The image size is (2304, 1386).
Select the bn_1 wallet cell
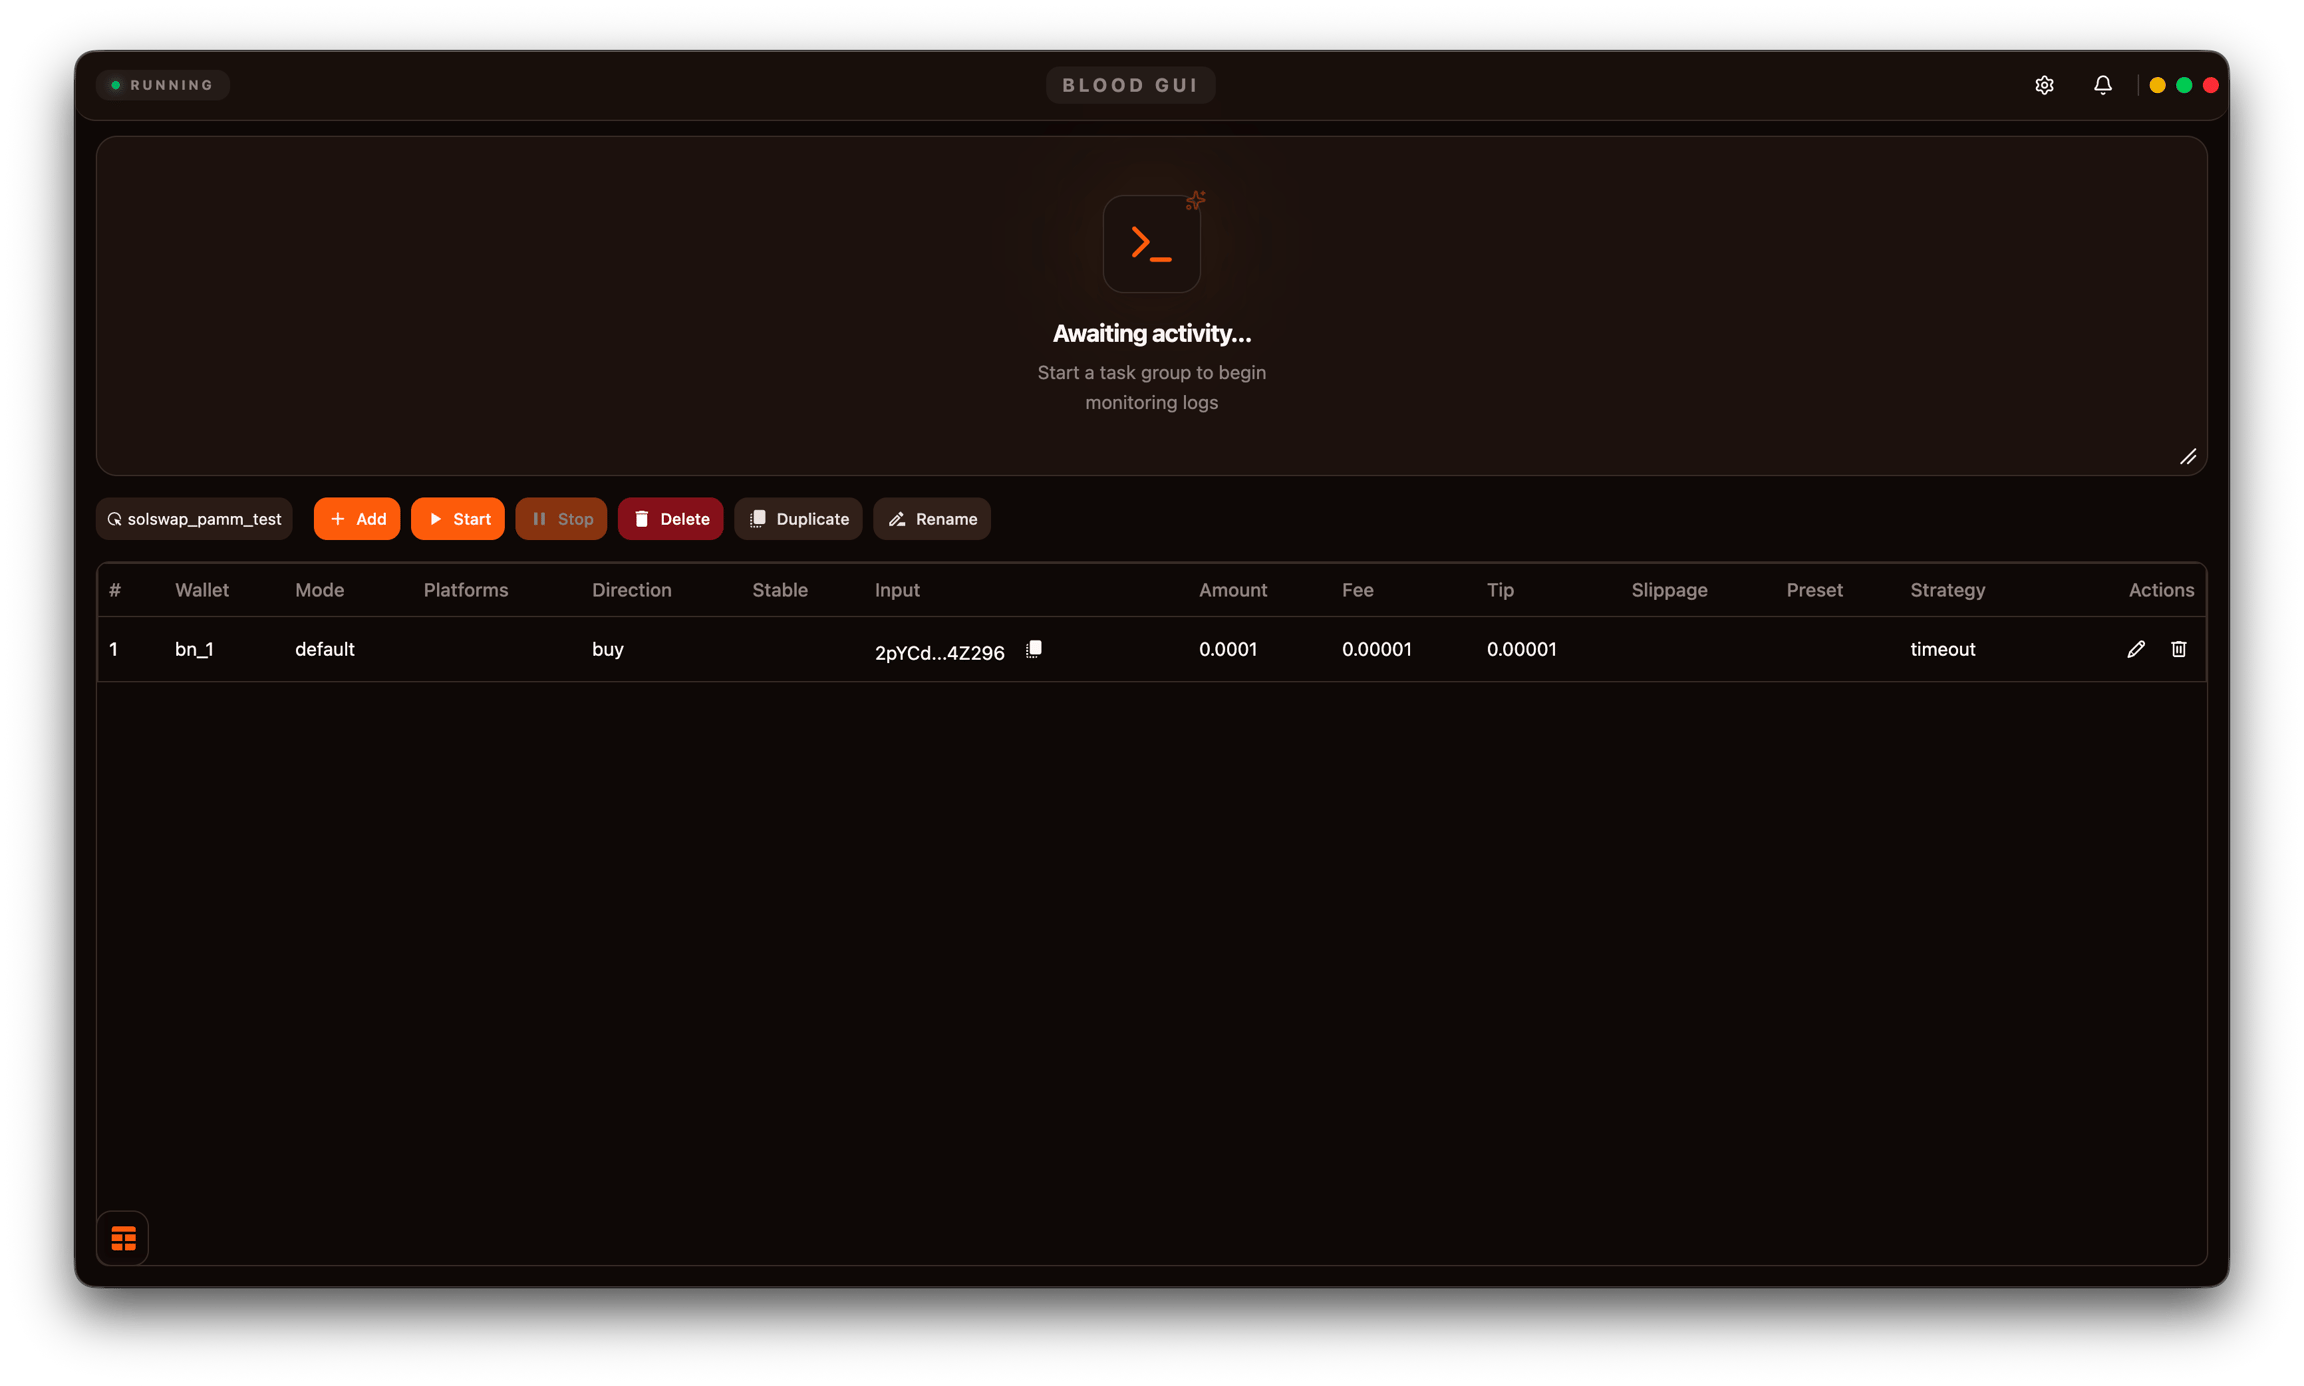coord(194,649)
